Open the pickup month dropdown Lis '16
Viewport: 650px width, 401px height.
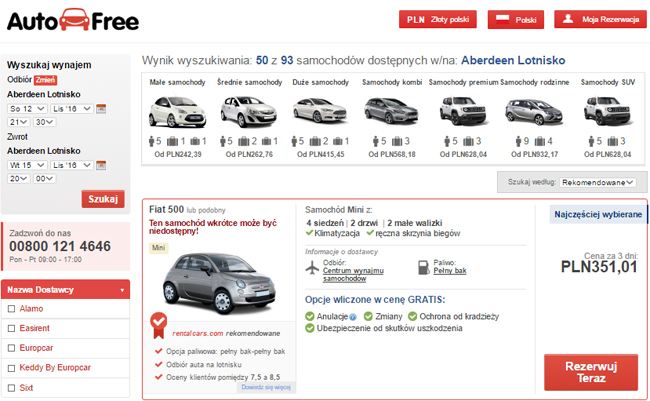coord(72,109)
